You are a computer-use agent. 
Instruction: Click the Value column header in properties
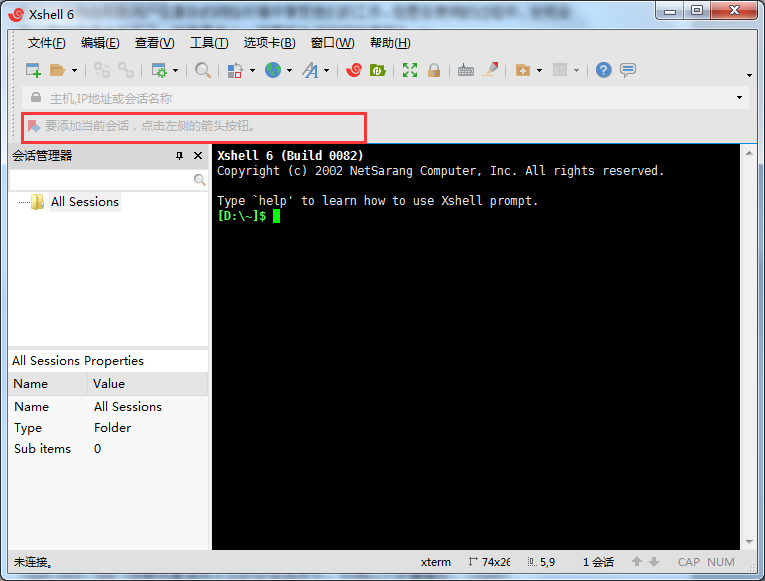[x=148, y=384]
